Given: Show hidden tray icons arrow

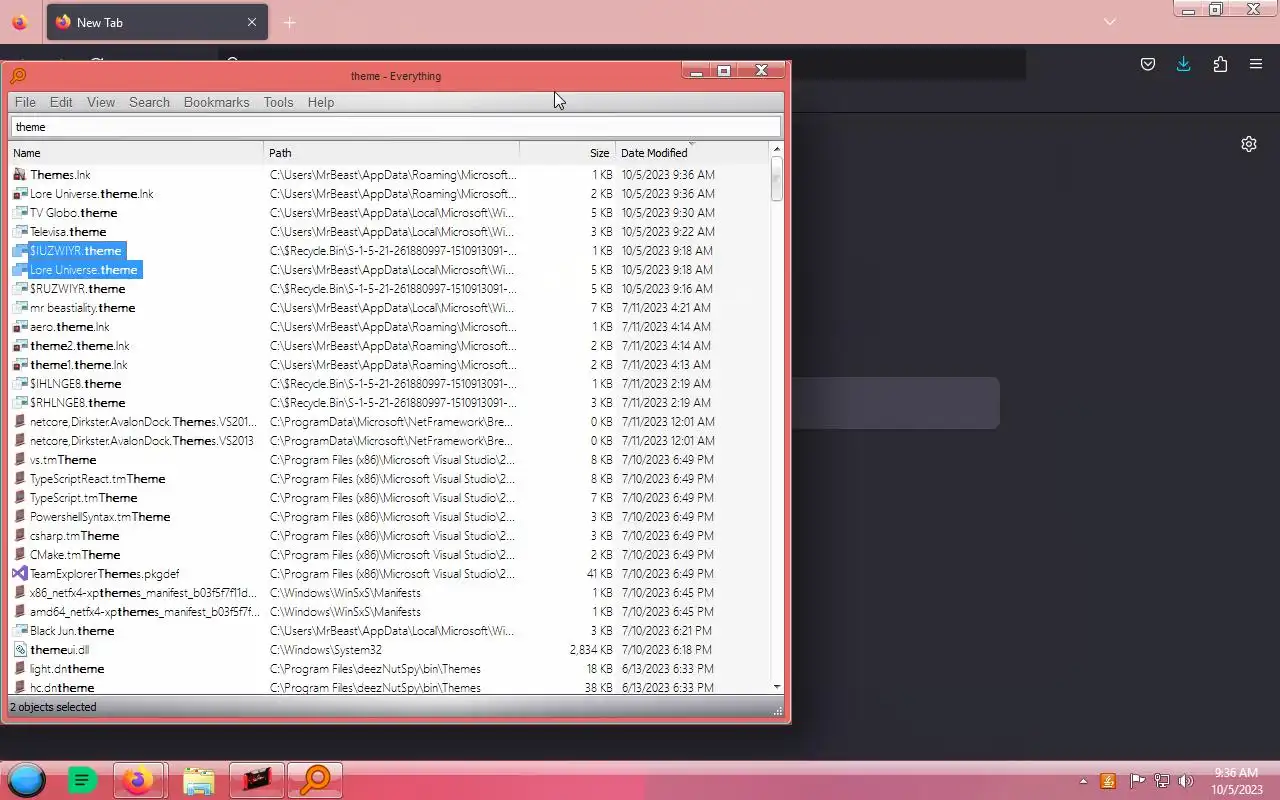Looking at the screenshot, I should 1083,781.
